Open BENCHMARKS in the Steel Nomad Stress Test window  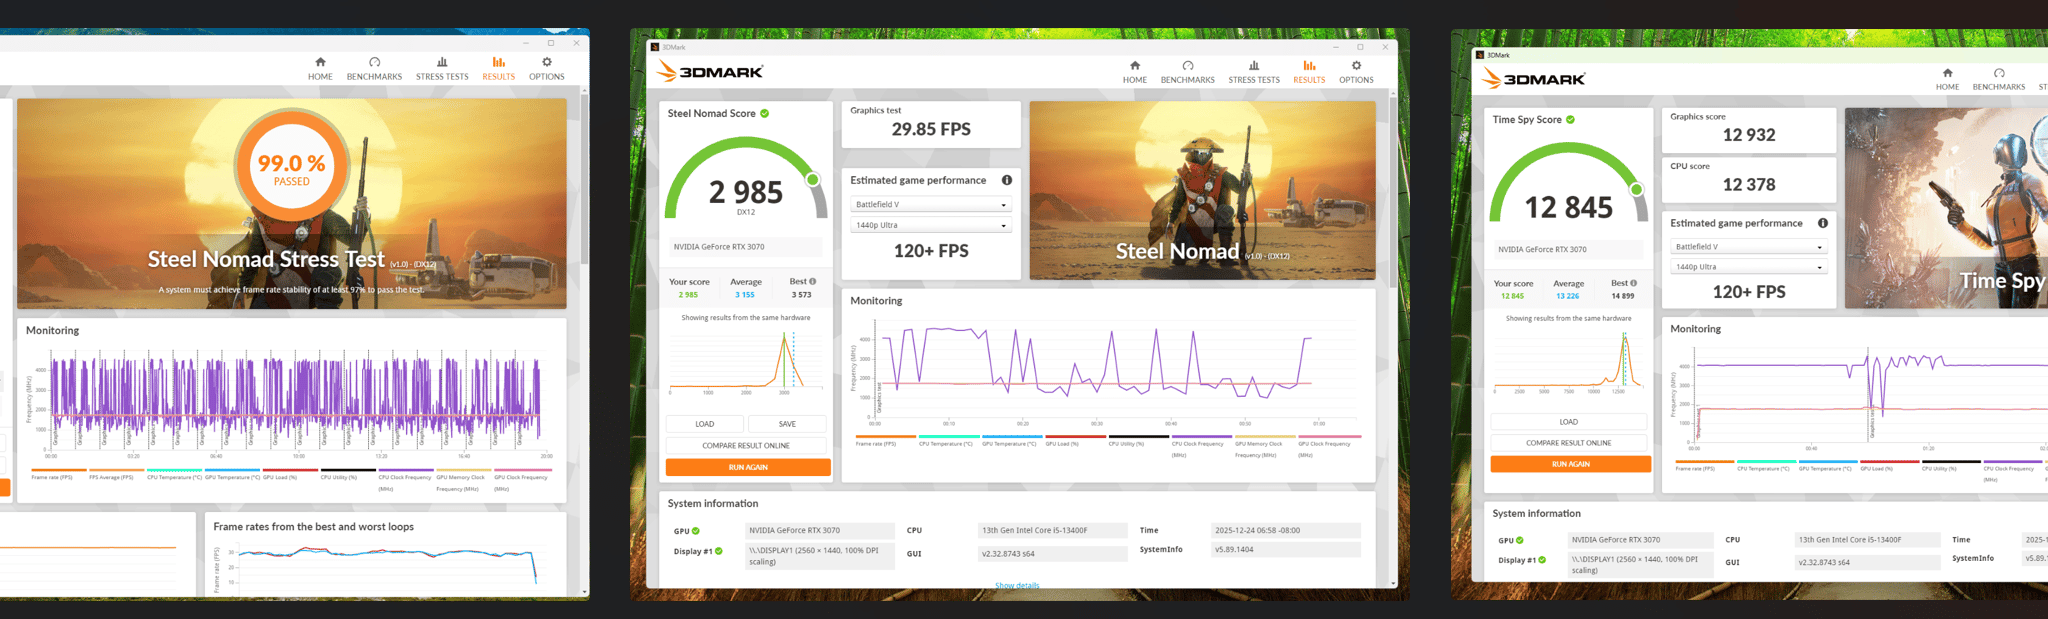(374, 68)
